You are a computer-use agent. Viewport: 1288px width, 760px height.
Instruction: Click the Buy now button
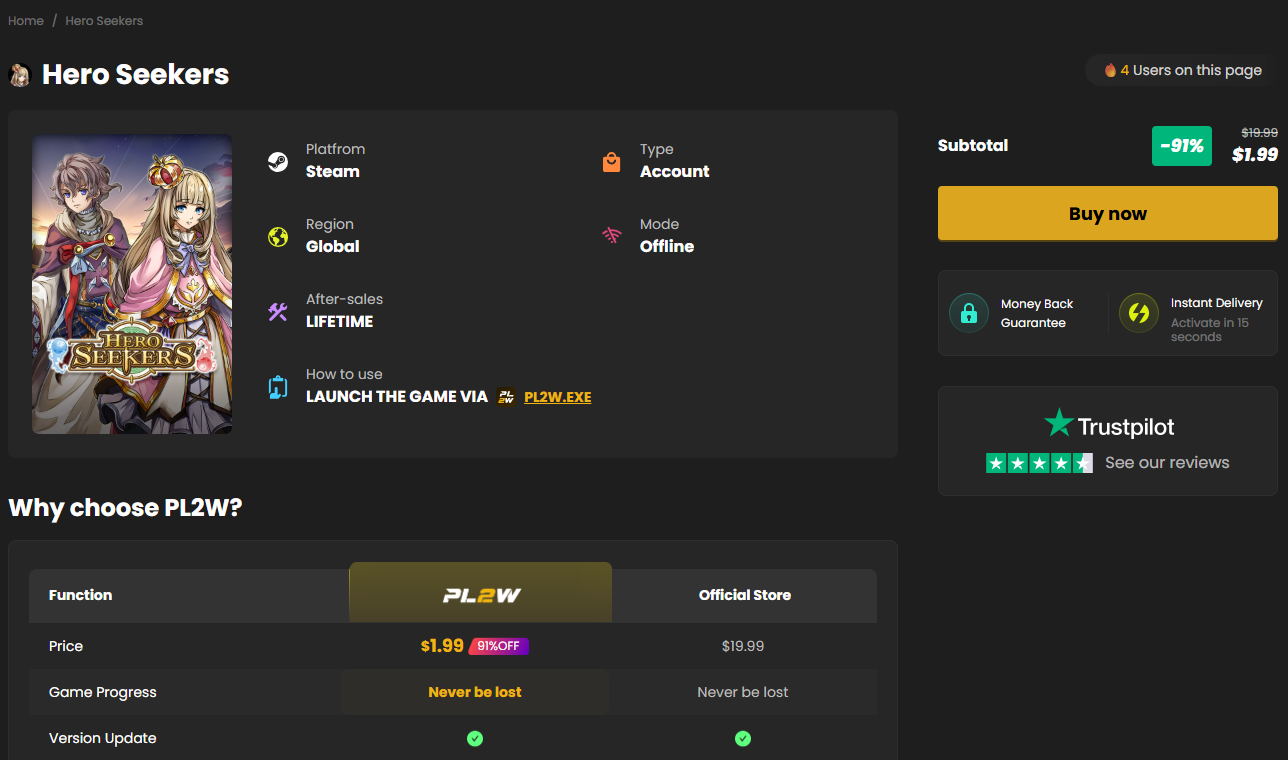click(1108, 213)
